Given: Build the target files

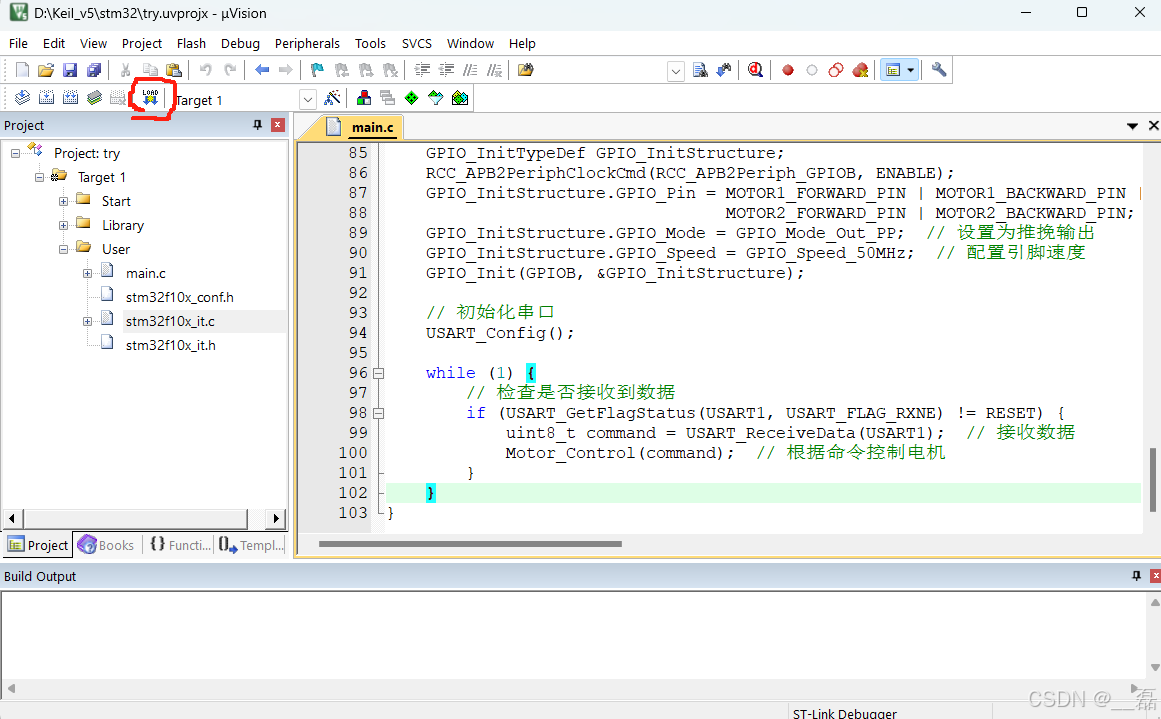Looking at the screenshot, I should (46, 98).
